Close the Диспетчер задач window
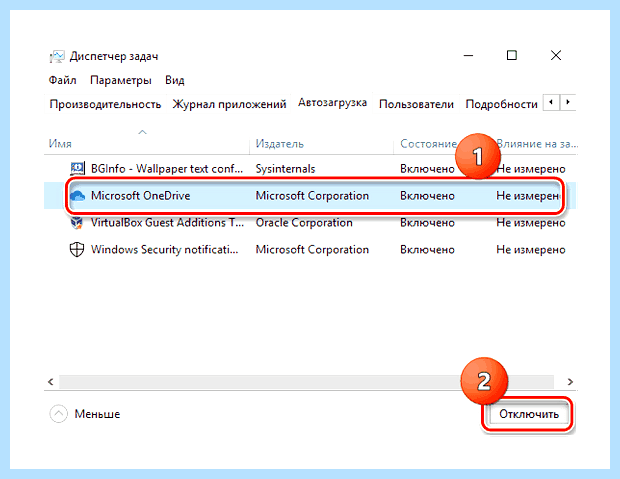The image size is (620, 479). click(556, 55)
